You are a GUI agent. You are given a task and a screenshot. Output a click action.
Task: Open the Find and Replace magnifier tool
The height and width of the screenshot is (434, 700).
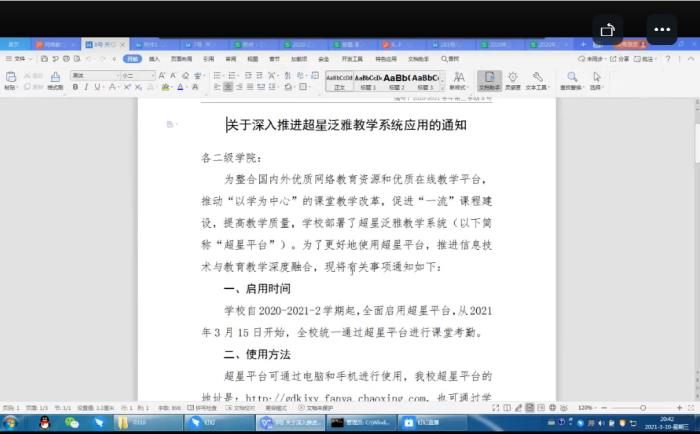coord(572,80)
